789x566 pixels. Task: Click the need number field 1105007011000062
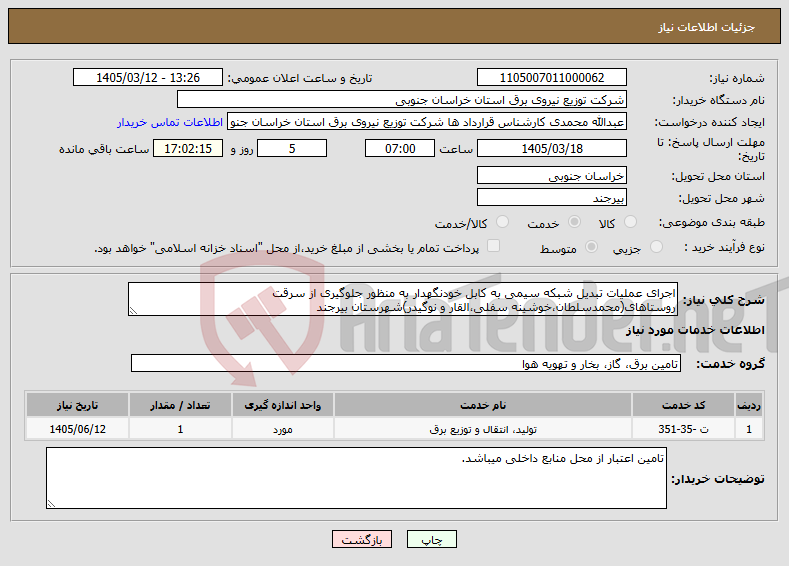click(x=551, y=77)
